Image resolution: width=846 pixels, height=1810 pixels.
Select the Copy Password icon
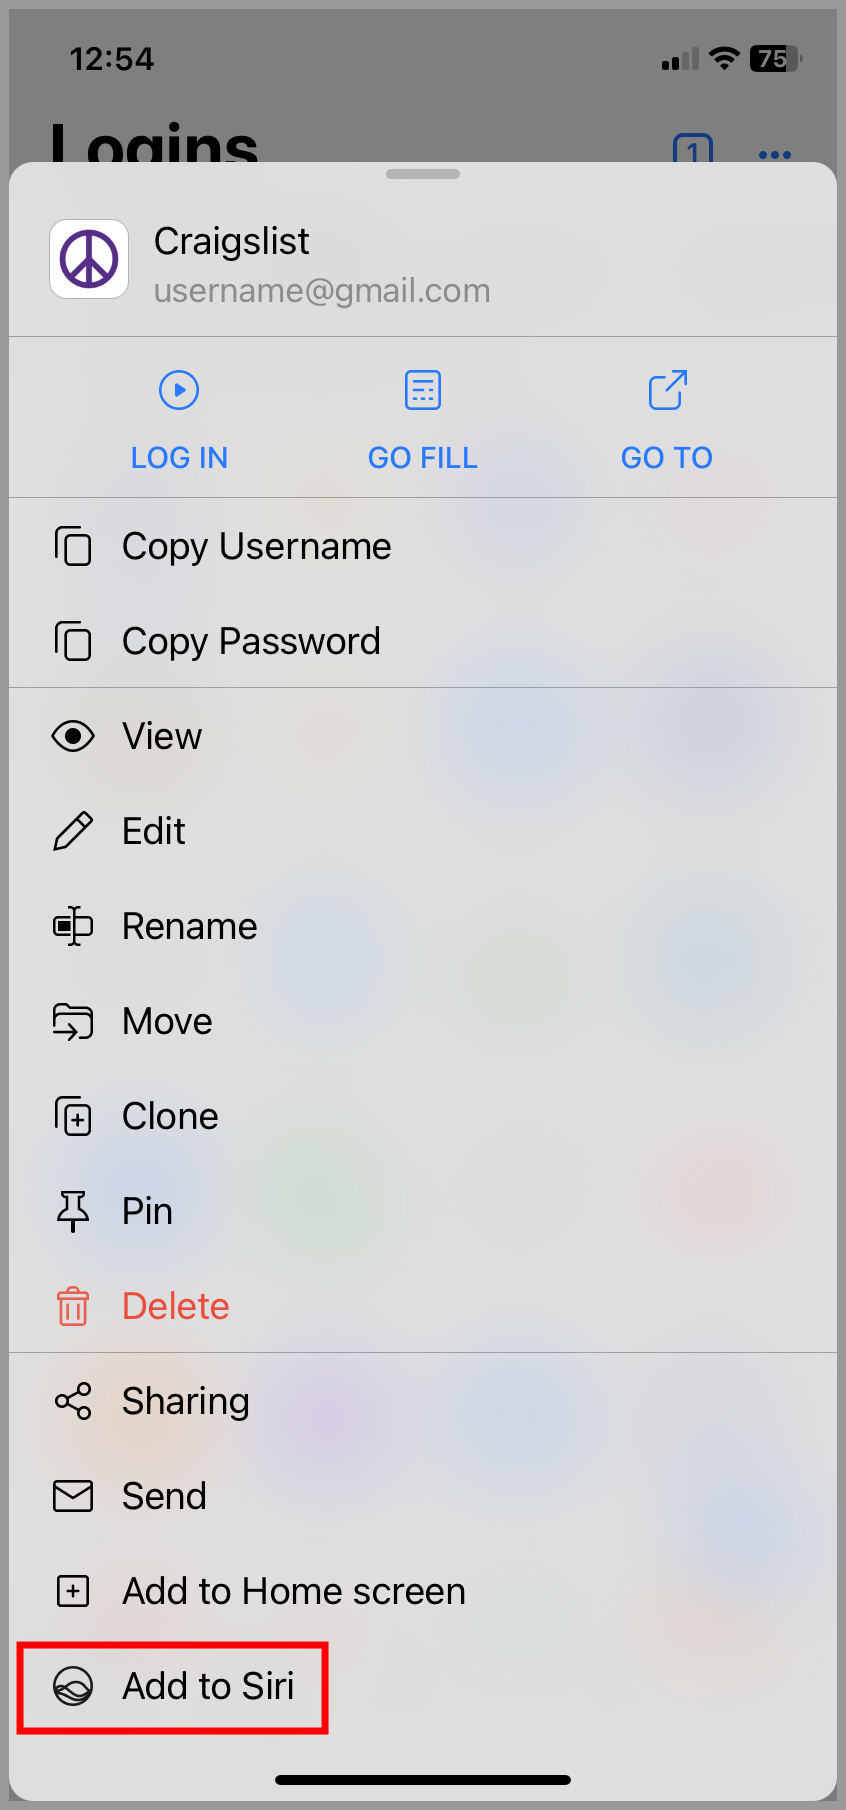[x=73, y=641]
